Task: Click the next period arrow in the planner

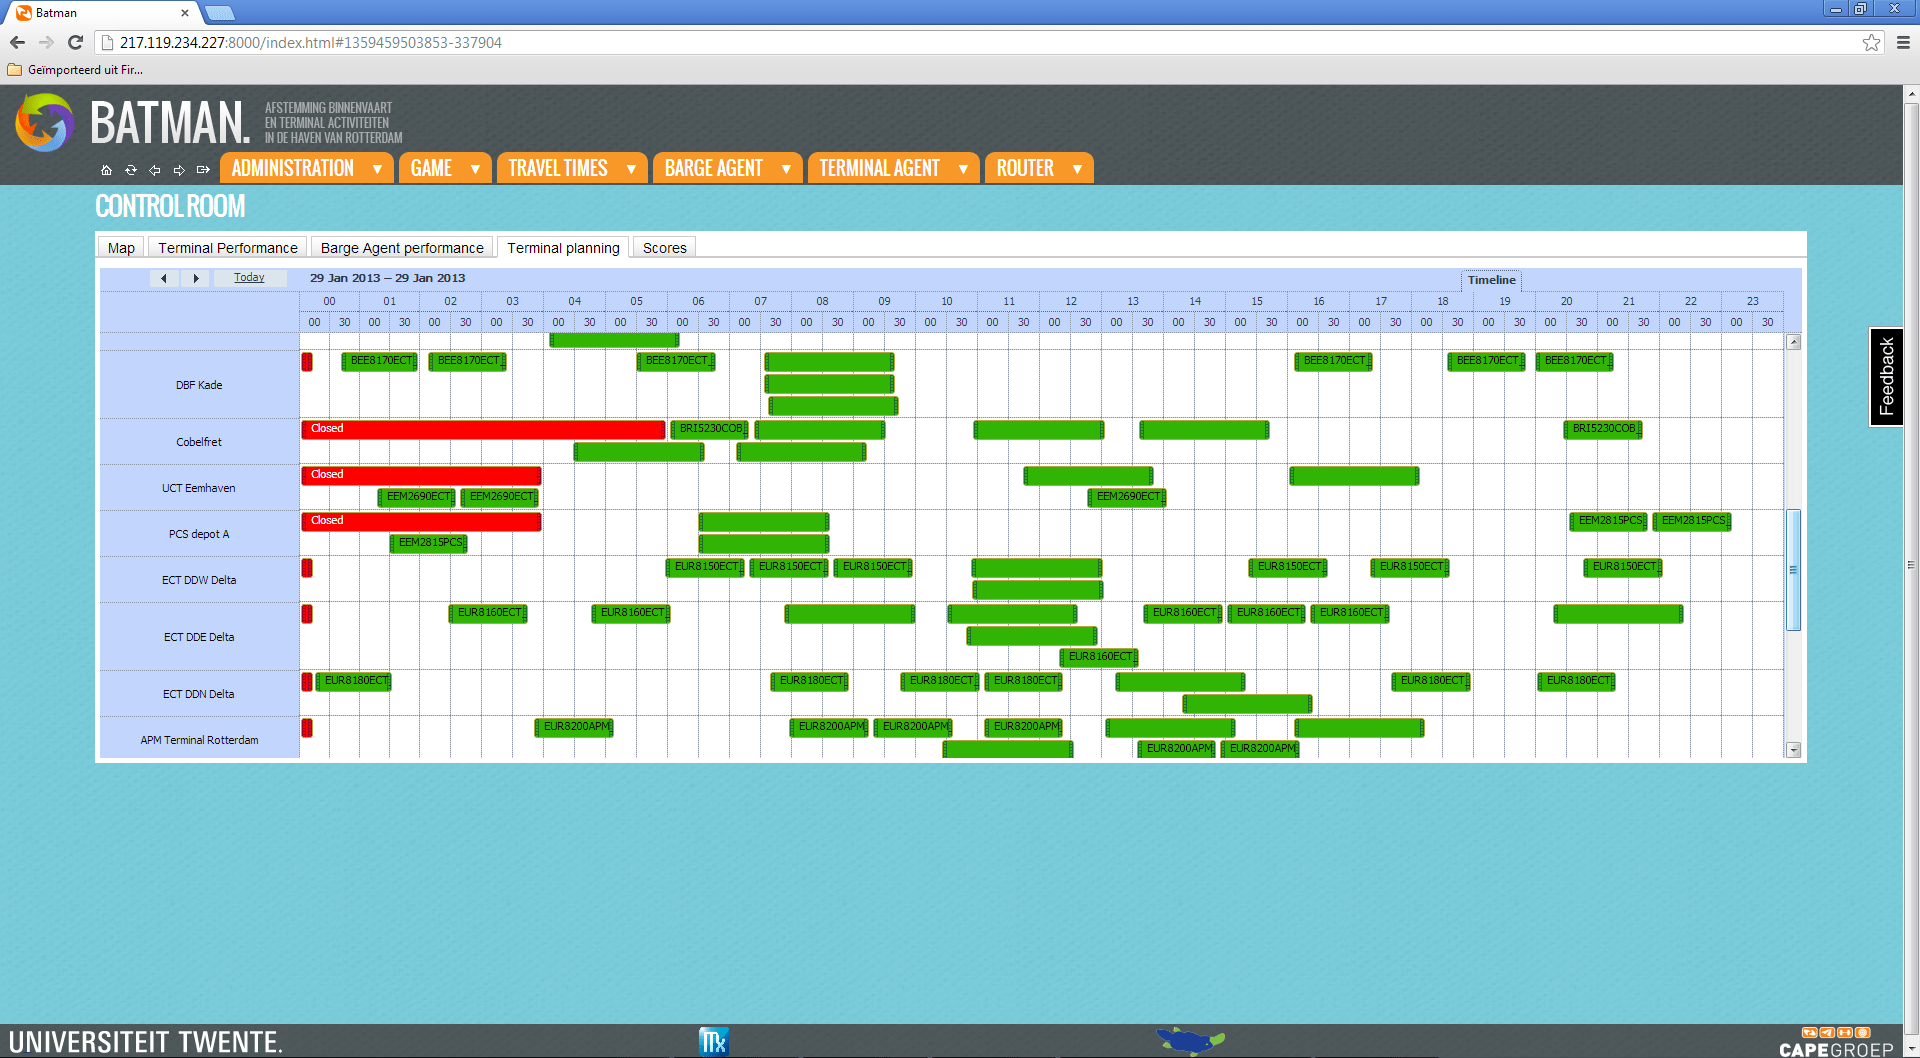Action: 195,278
